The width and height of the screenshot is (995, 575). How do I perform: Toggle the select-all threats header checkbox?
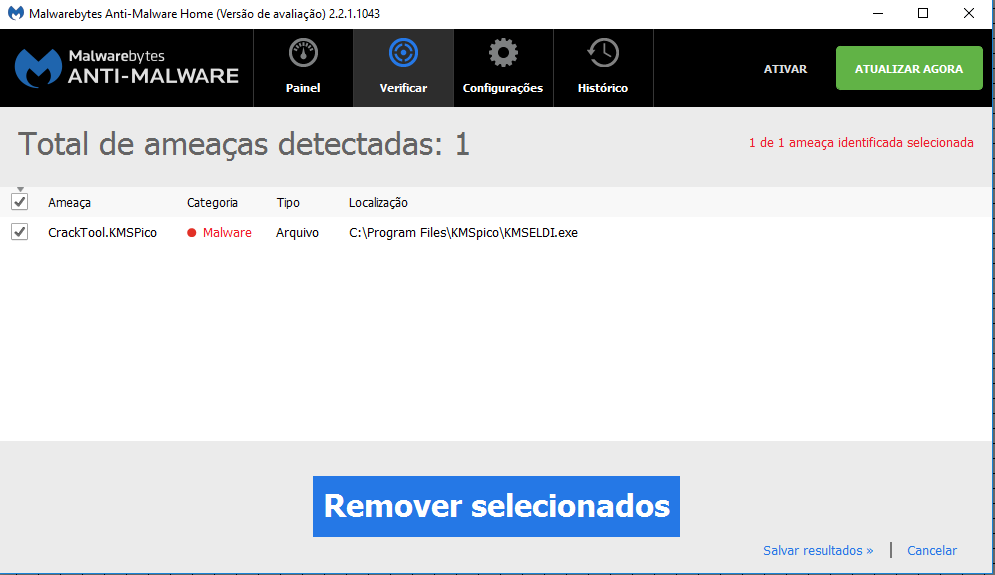click(20, 202)
